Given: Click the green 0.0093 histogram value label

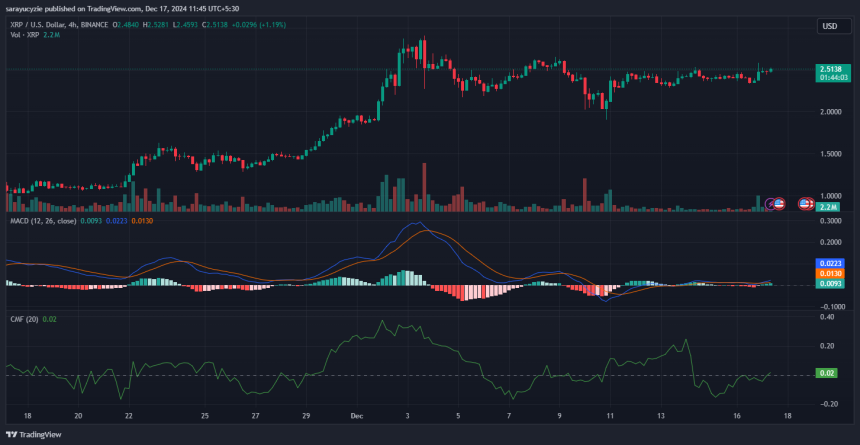Looking at the screenshot, I should (x=830, y=284).
